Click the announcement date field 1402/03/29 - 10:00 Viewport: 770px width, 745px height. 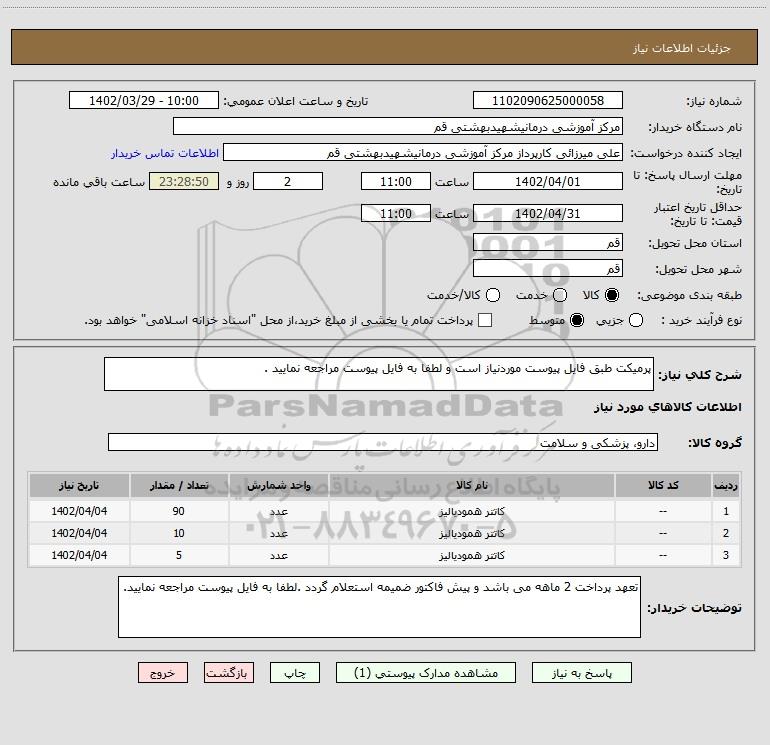(144, 101)
